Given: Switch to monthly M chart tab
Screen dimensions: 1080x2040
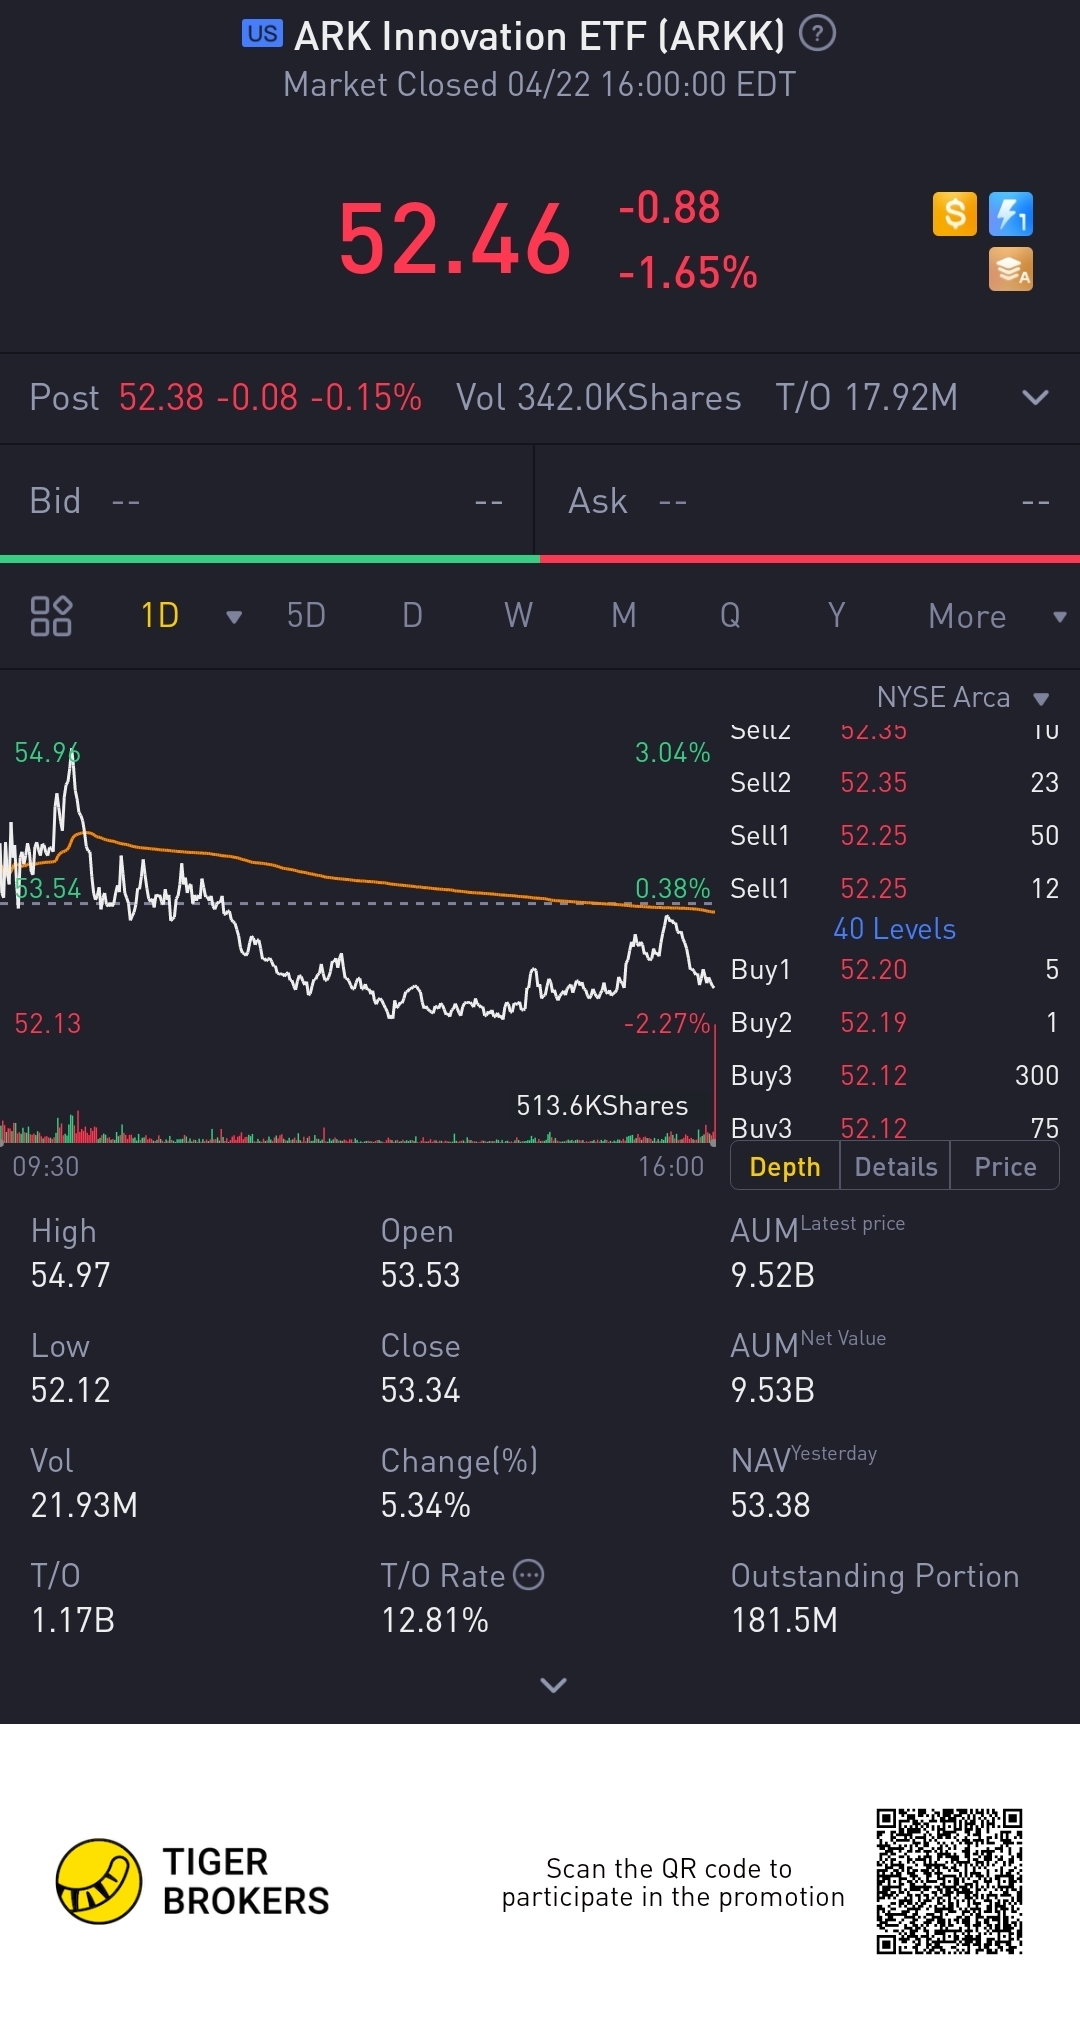Looking at the screenshot, I should [x=624, y=615].
